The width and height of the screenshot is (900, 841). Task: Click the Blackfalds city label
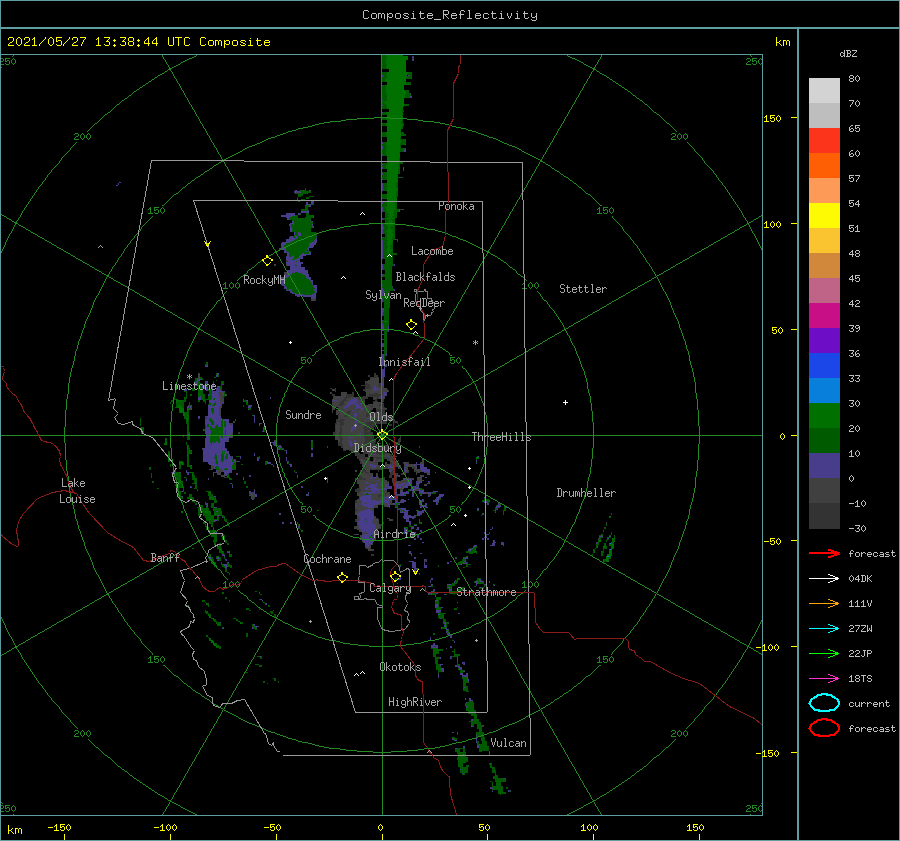425,277
